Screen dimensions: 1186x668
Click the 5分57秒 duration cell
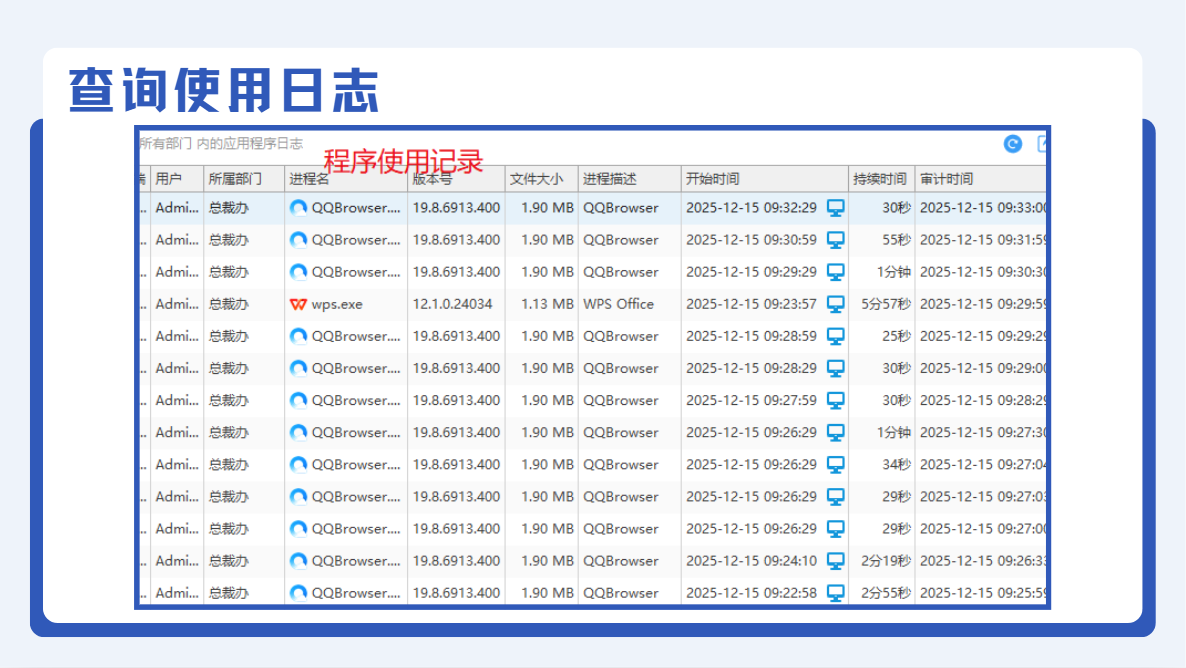coord(886,304)
